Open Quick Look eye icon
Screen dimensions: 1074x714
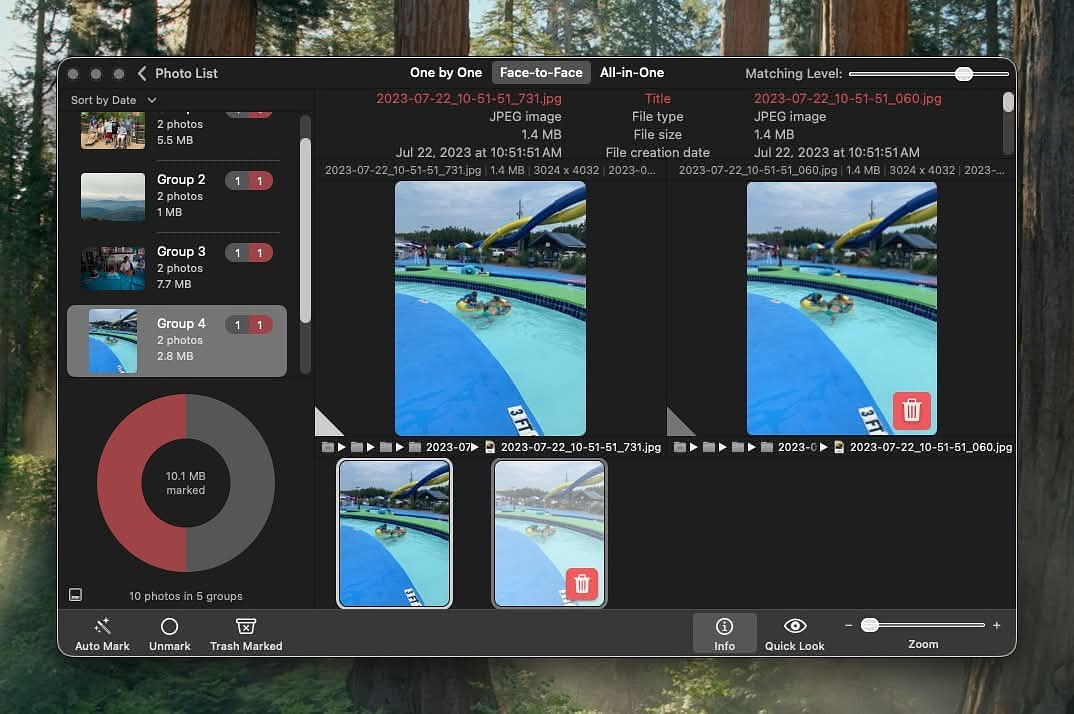point(795,626)
